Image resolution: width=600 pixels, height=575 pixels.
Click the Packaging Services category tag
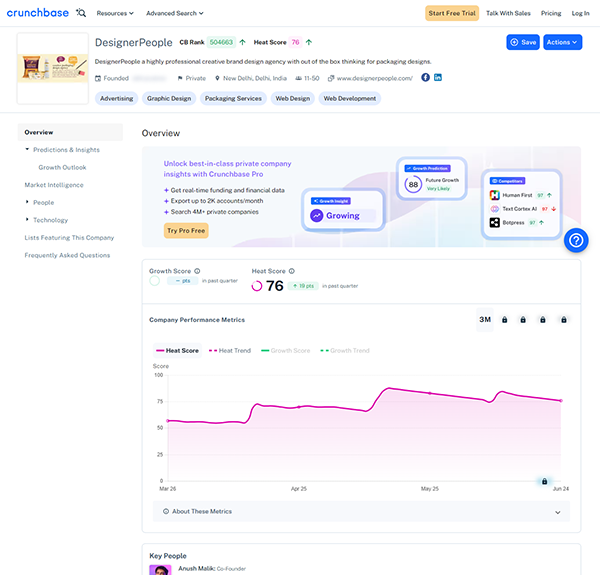click(x=233, y=98)
